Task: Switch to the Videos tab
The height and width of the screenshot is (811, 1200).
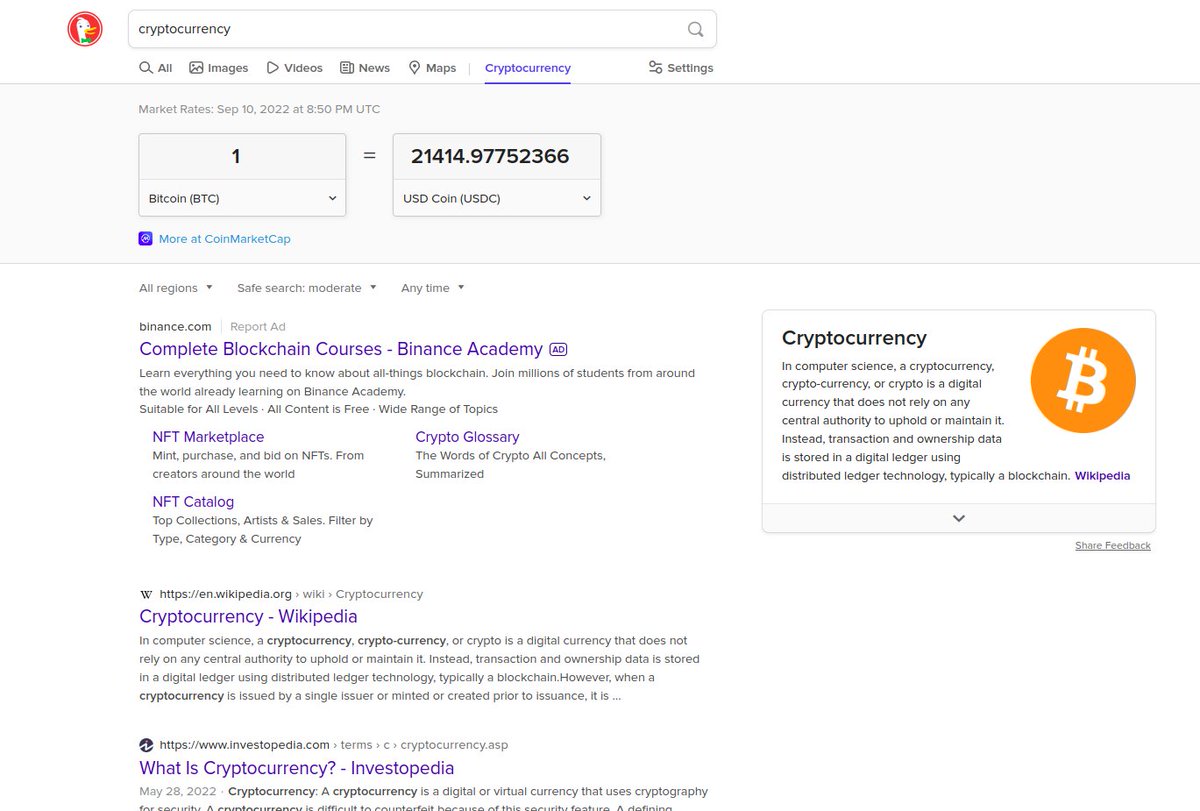Action: tap(294, 68)
